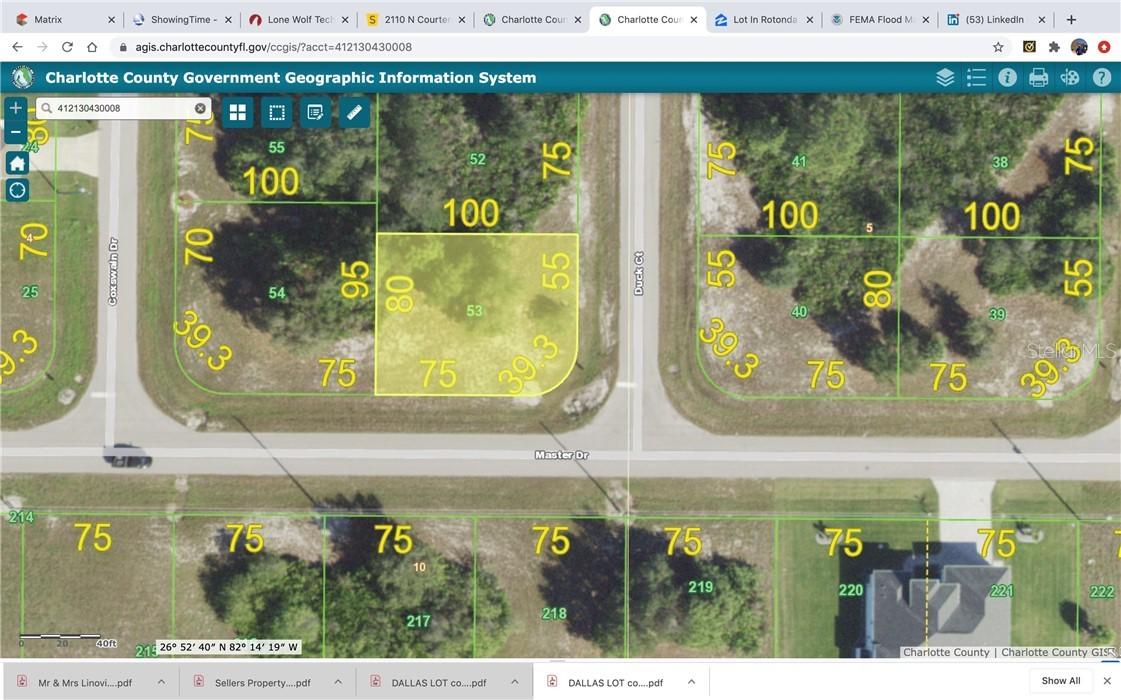Expand options for Mr & Mrs Linovi pdf
1121x700 pixels.
162,680
